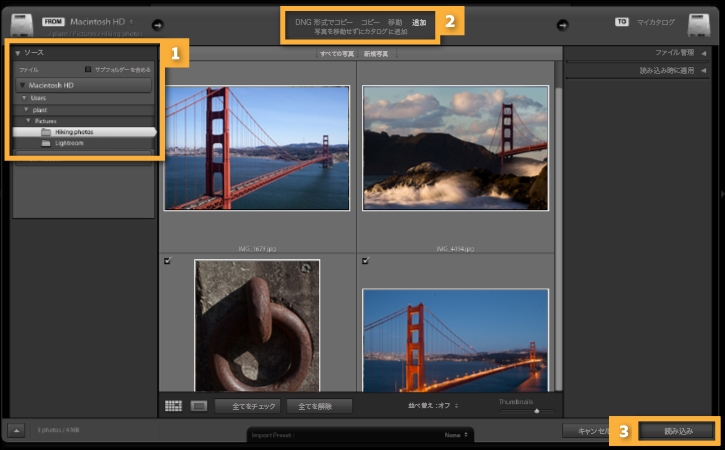The width and height of the screenshot is (725, 450).
Task: Enable the サブフォルダーを含める checkbox
Action: click(88, 69)
